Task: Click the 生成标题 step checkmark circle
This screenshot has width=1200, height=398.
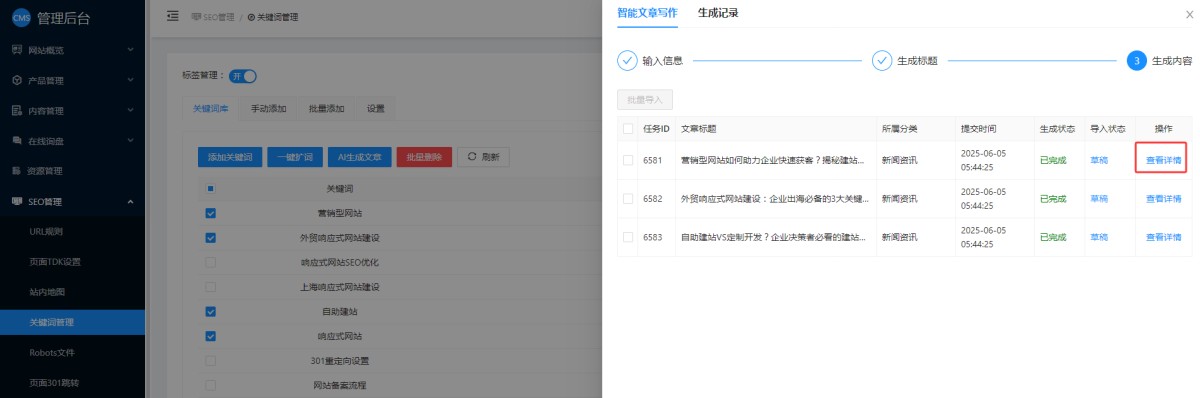Action: click(x=882, y=60)
